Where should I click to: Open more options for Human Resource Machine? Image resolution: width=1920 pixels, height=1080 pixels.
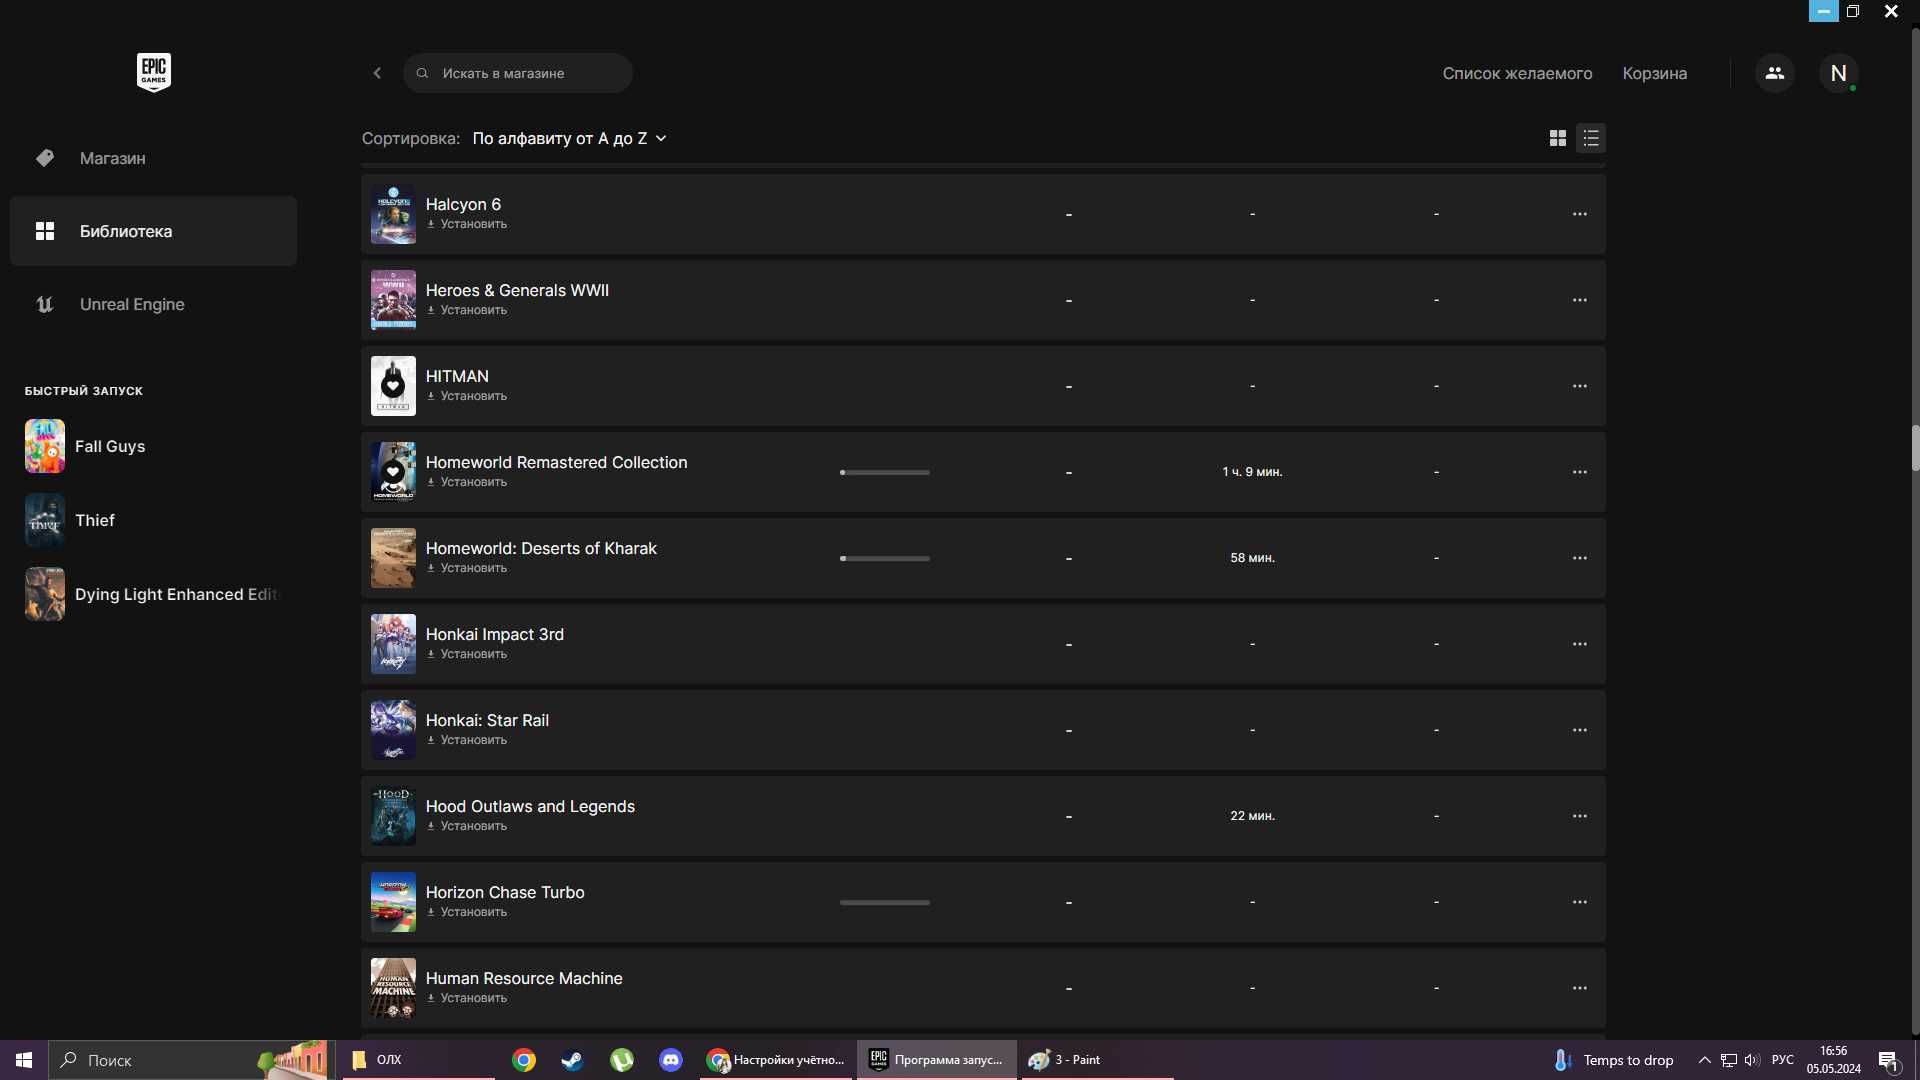(x=1579, y=988)
